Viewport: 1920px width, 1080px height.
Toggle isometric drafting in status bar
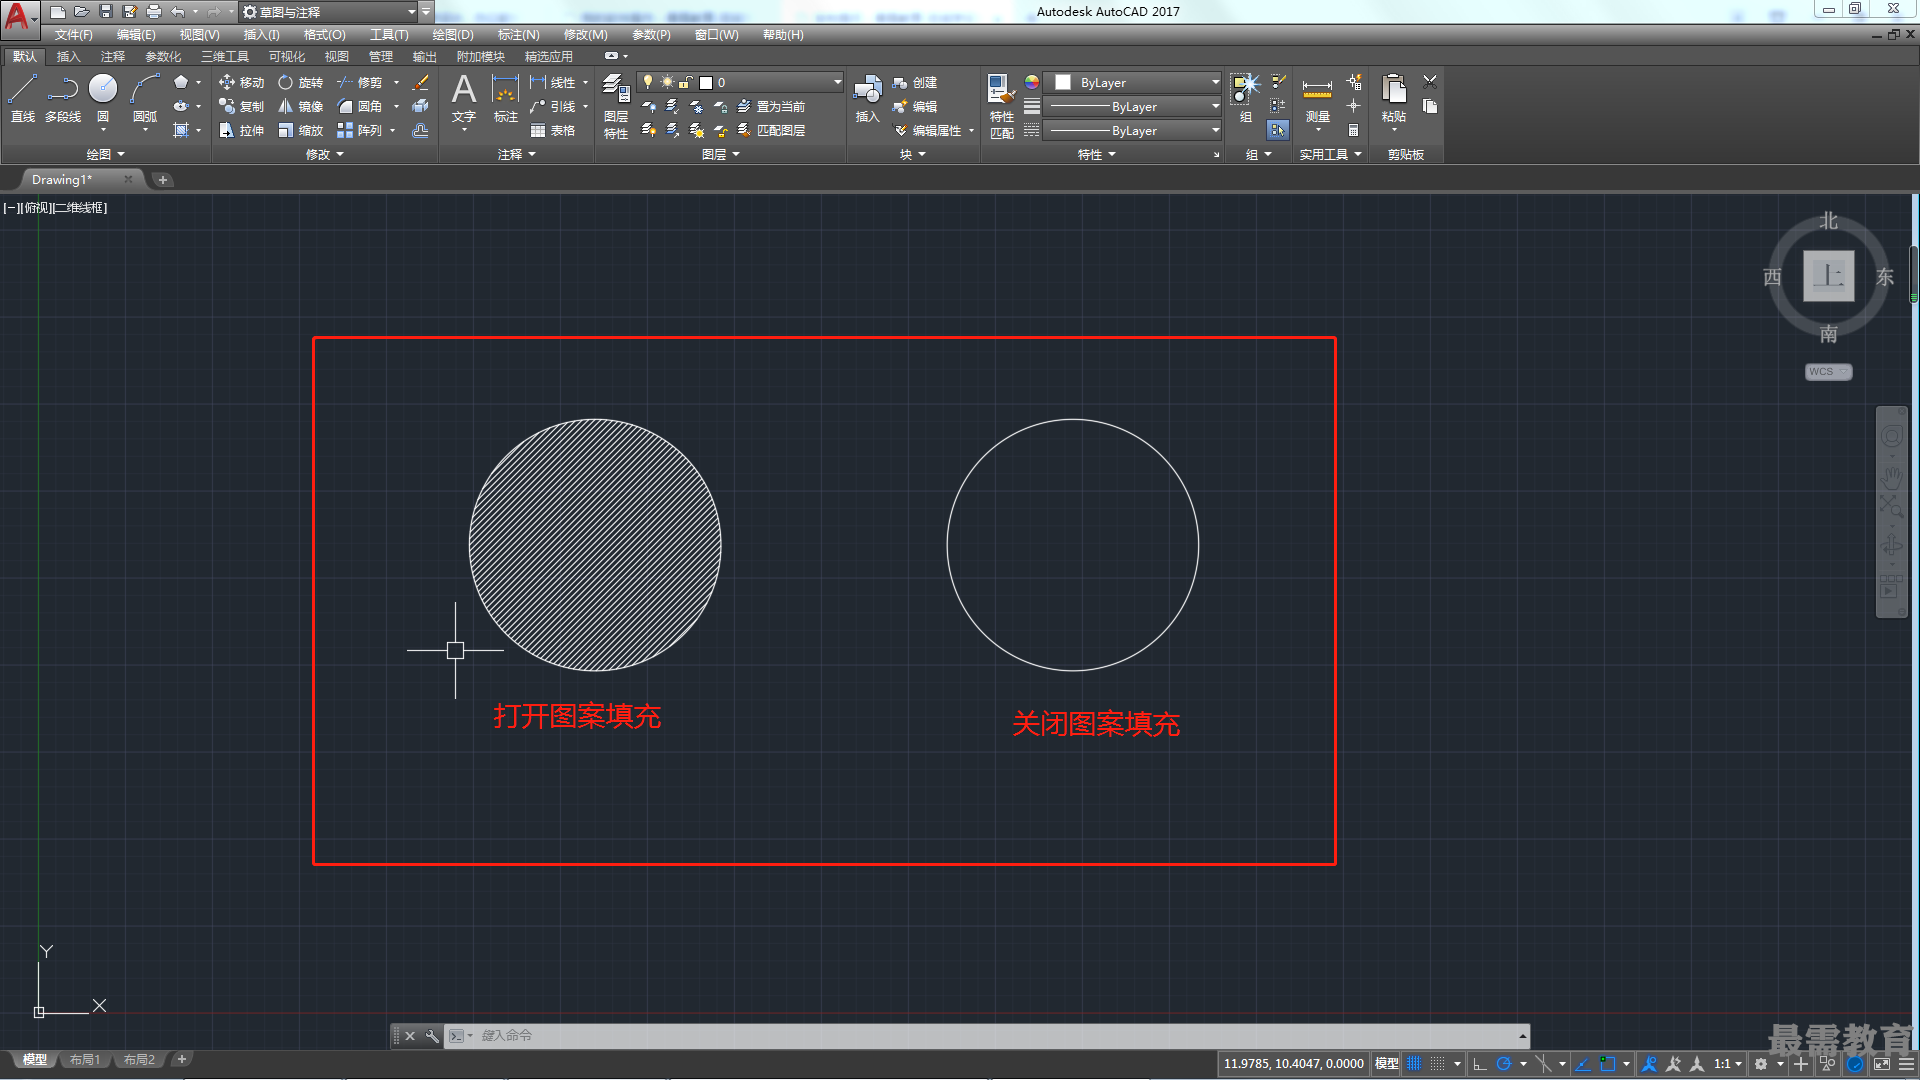point(1543,1064)
